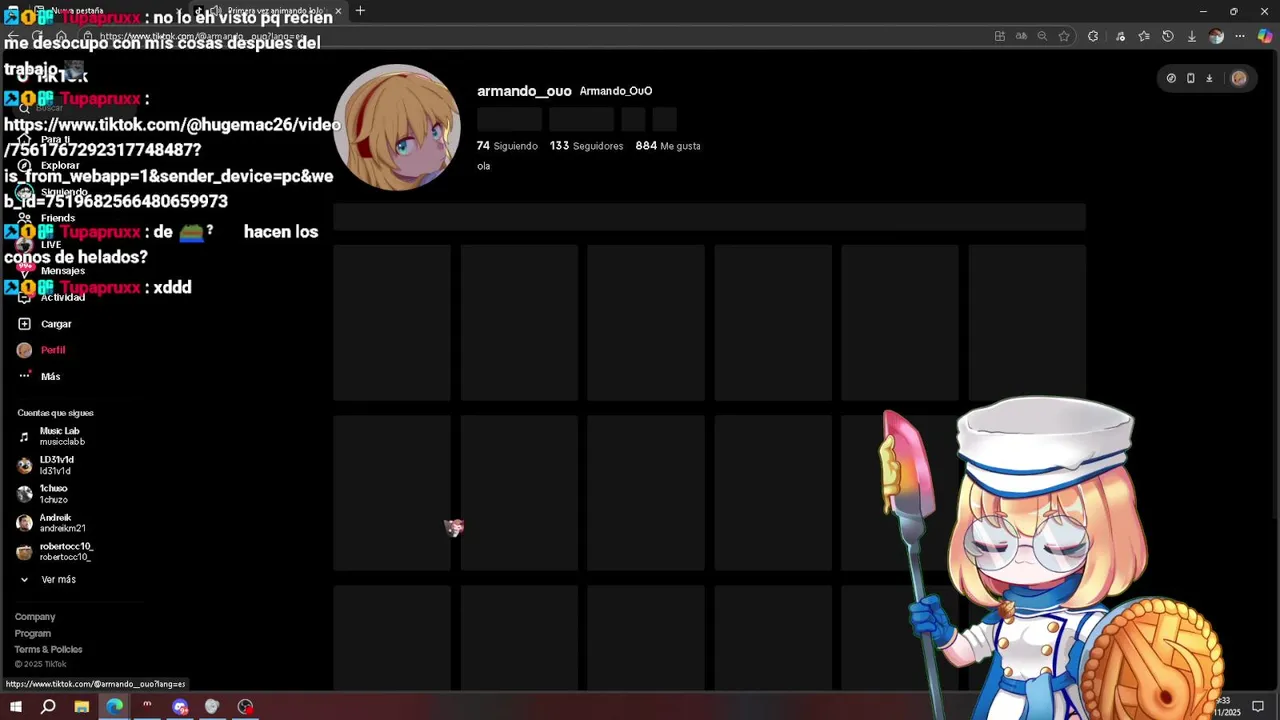Close the Primera vez animando tab
This screenshot has width=1280, height=720.
click(x=338, y=11)
